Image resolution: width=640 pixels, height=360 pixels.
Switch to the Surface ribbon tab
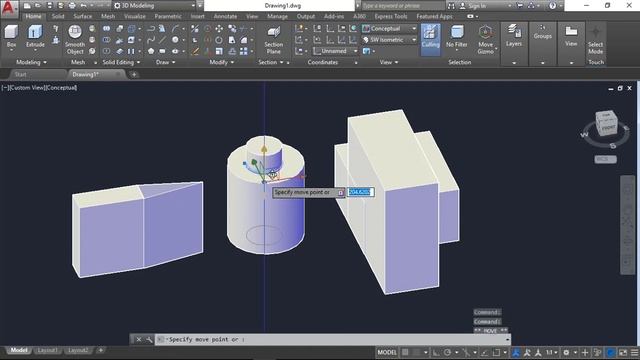pyautogui.click(x=82, y=16)
